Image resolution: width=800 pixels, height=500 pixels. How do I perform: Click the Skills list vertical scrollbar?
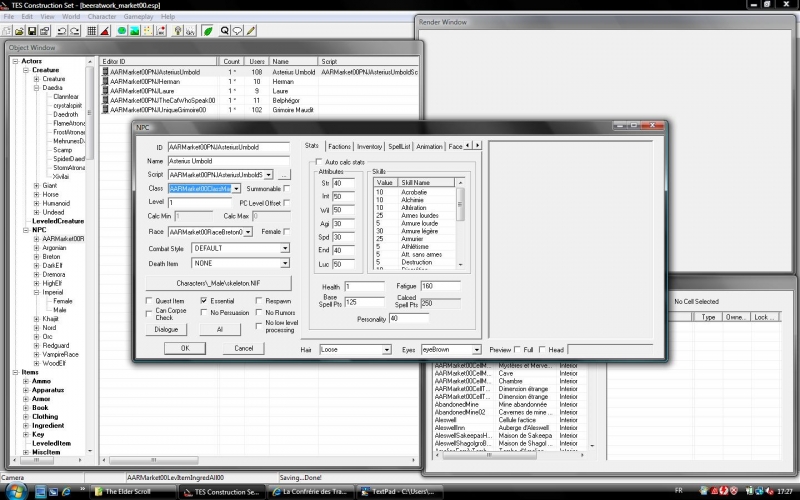(460, 224)
